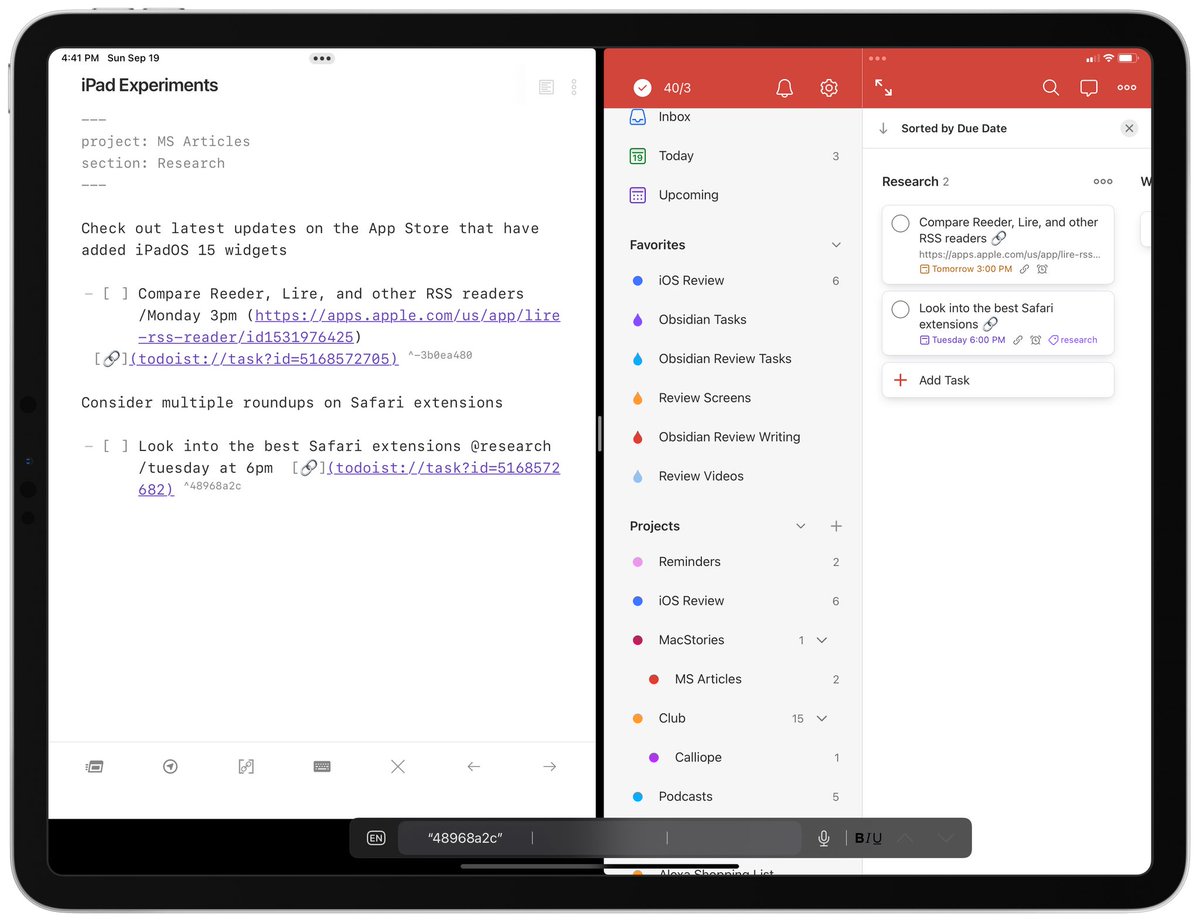Open Todoist settings gear
This screenshot has width=1200, height=923.
(829, 88)
